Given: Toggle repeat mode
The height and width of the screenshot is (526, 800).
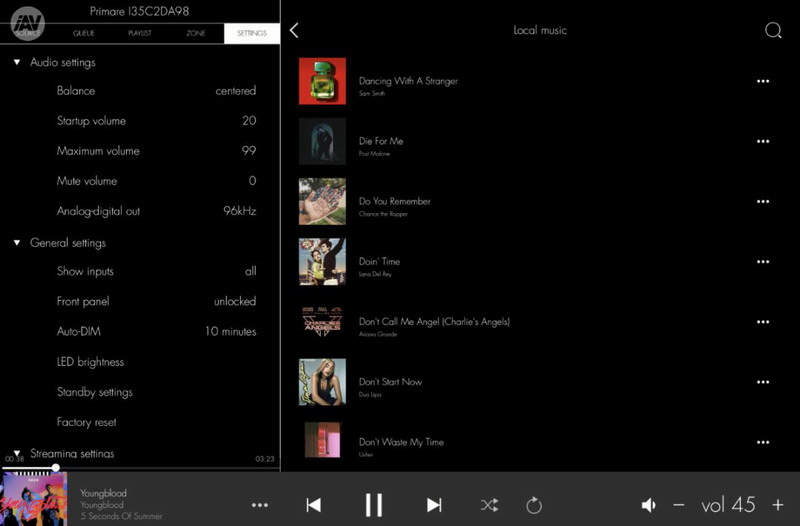Looking at the screenshot, I should point(534,505).
